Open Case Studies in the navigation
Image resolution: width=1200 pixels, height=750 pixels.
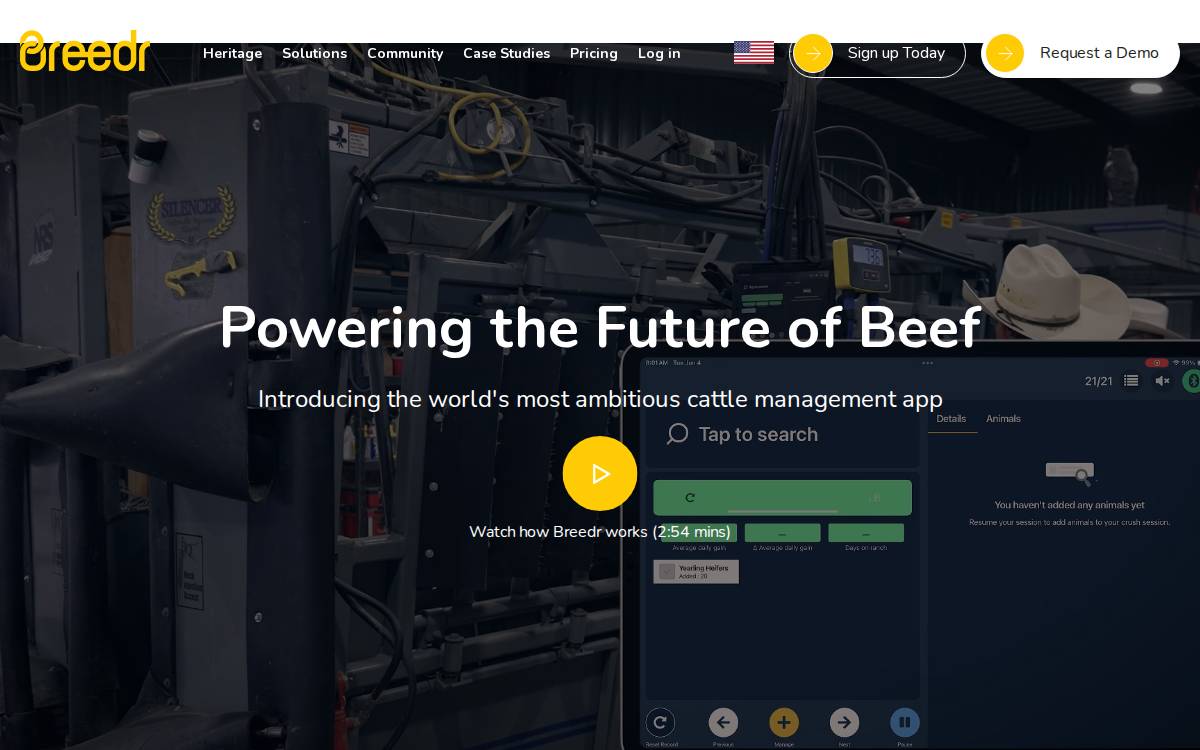pyautogui.click(x=506, y=54)
